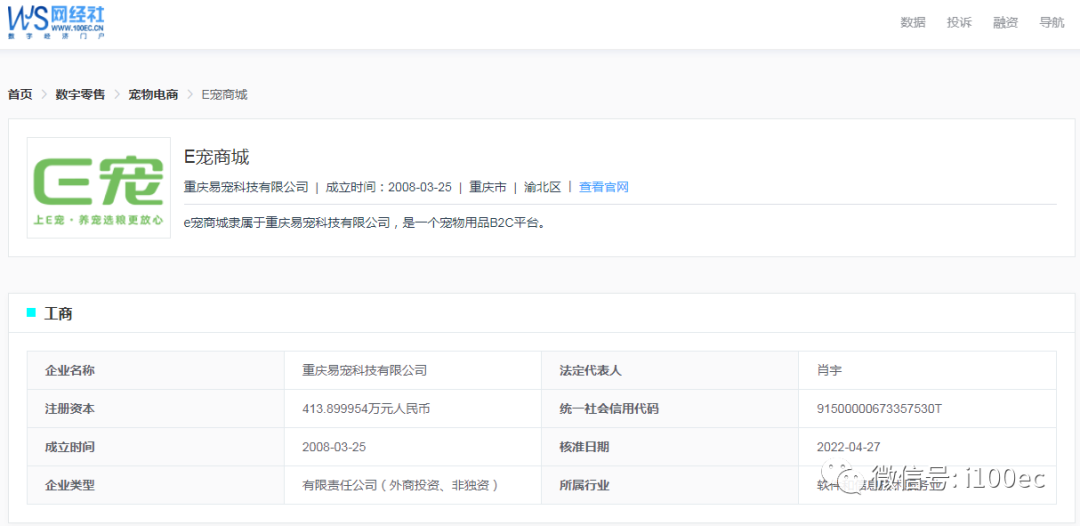Click the 网经社 site logo
Viewport: 1080px width, 526px height.
[56, 21]
